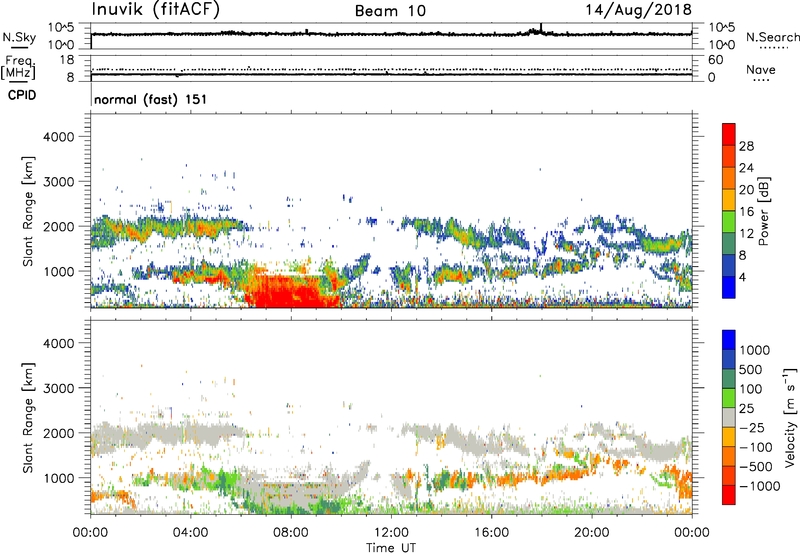Click the 'Power [dB]' colorbar label
The height and width of the screenshot is (554, 800).
(763, 211)
